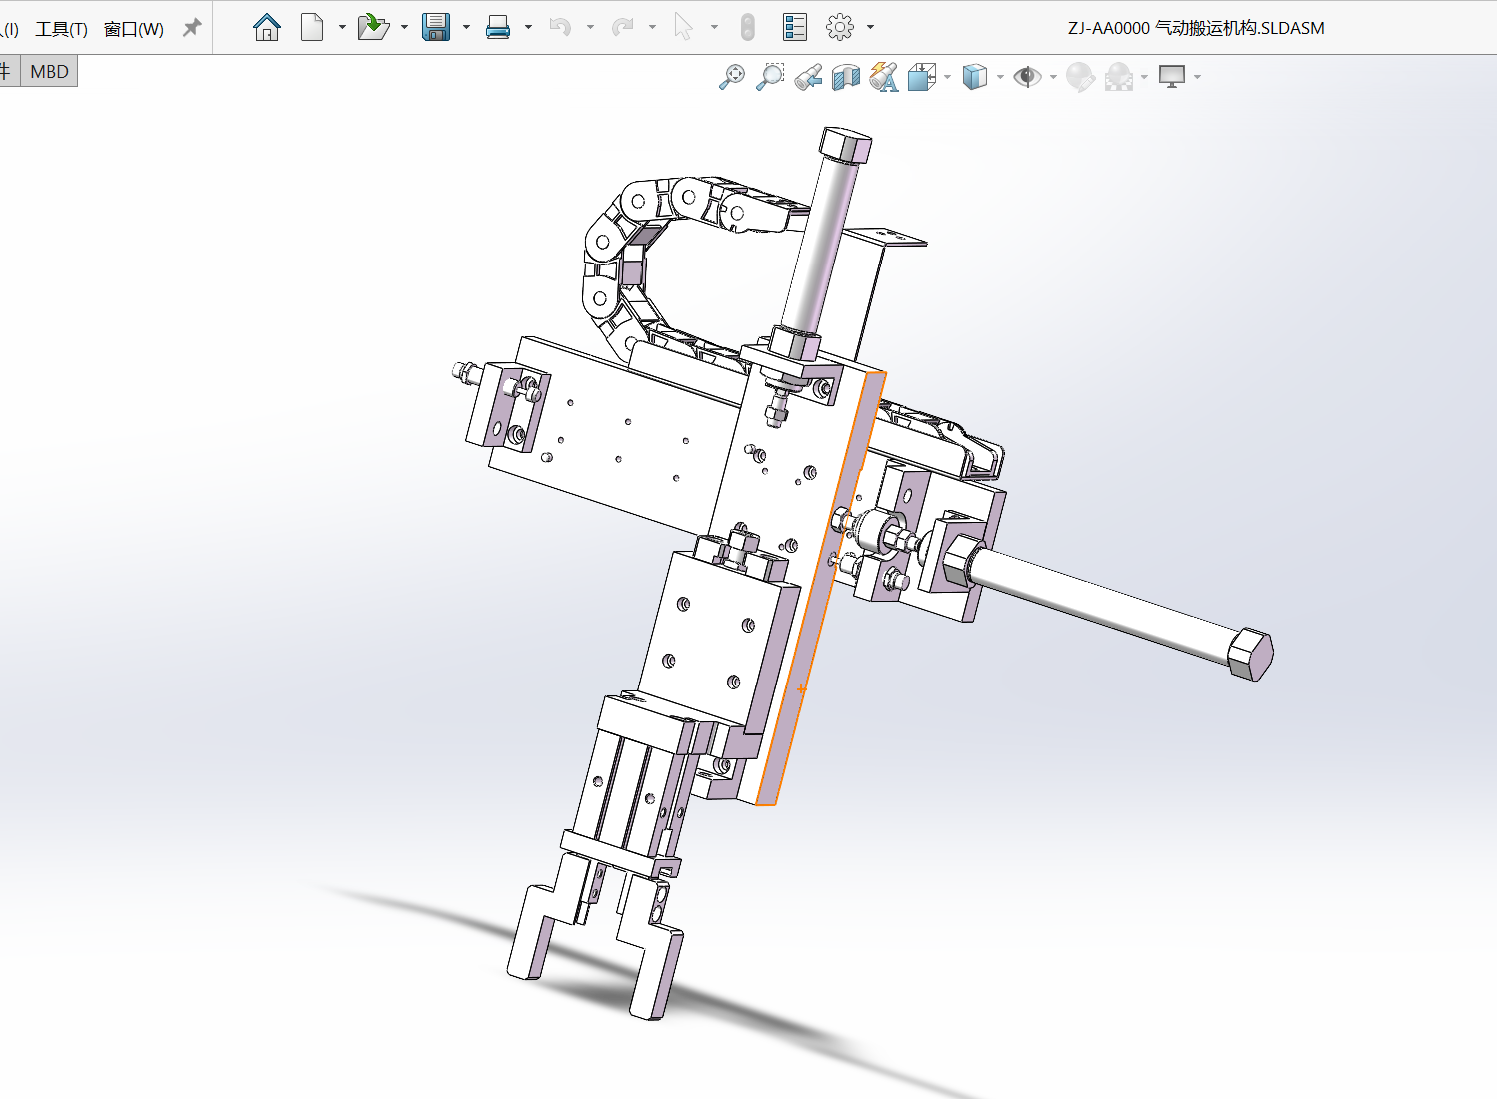Viewport: 1497px width, 1099px height.
Task: Expand the Options gear dropdown arrow
Action: tap(870, 27)
